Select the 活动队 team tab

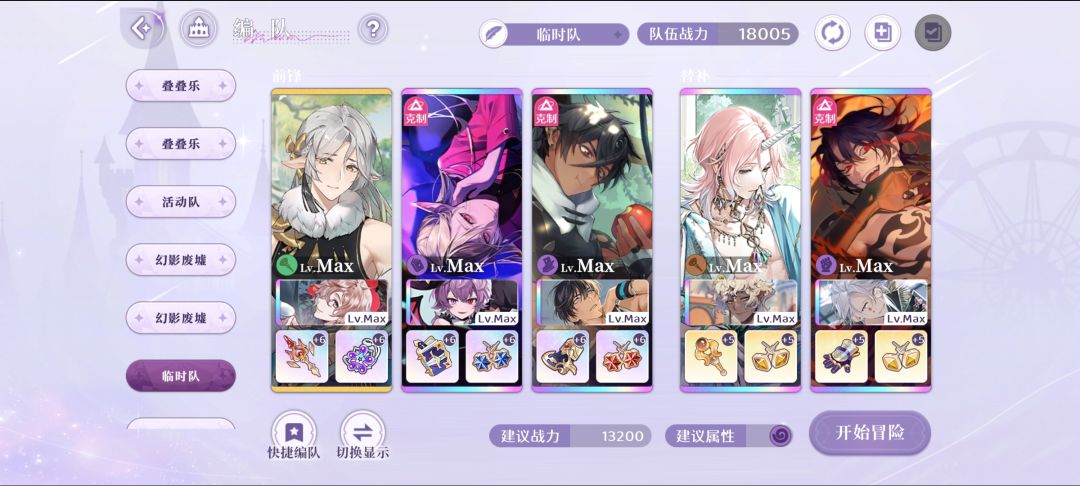(180, 202)
